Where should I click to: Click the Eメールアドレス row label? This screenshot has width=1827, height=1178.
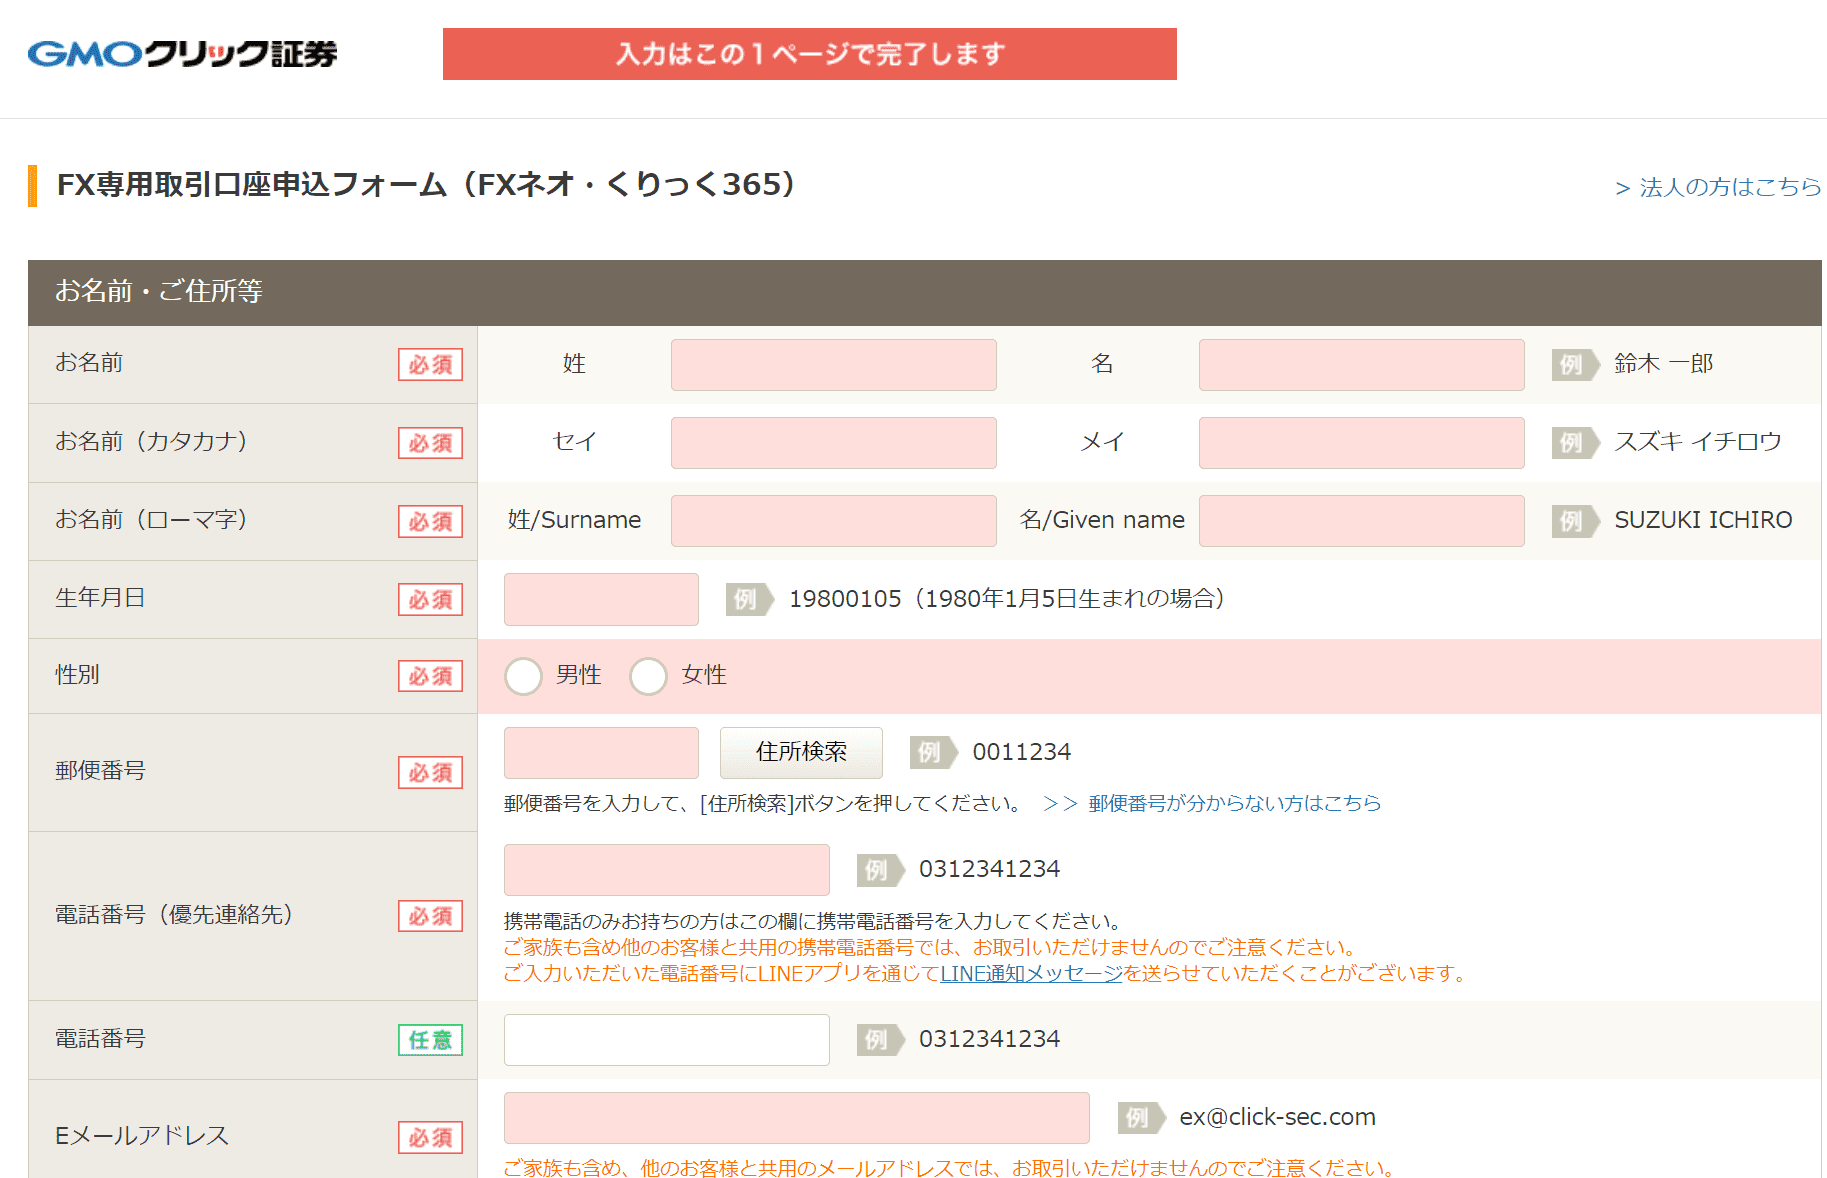pos(142,1136)
